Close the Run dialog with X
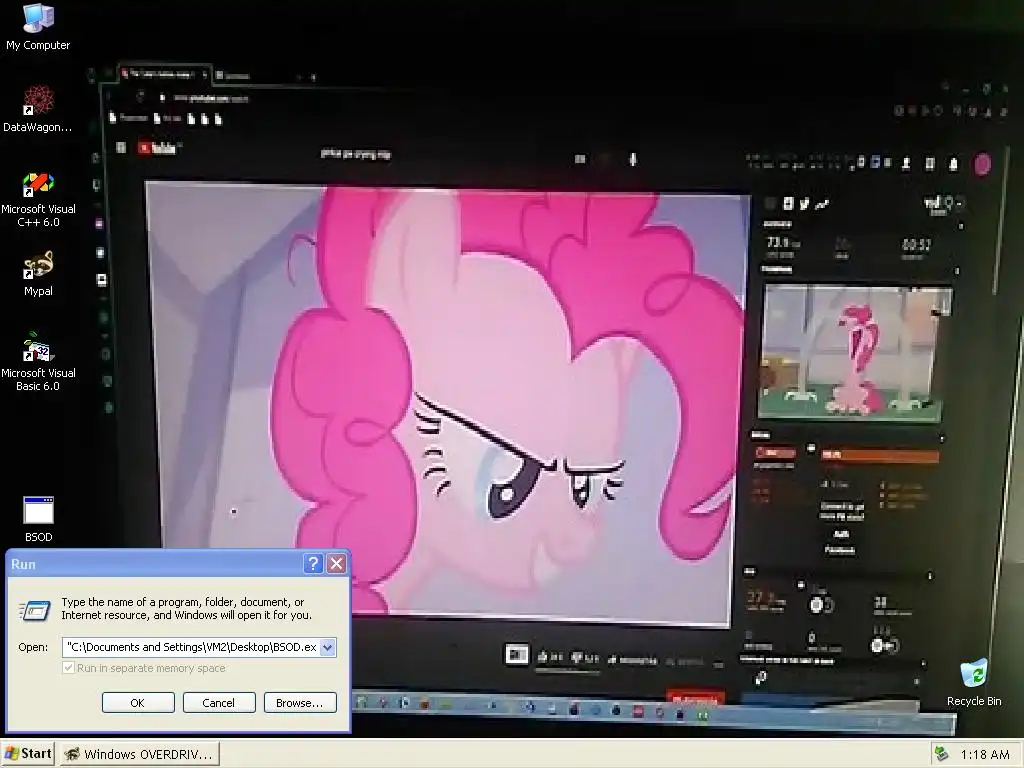The height and width of the screenshot is (768, 1024). (336, 563)
